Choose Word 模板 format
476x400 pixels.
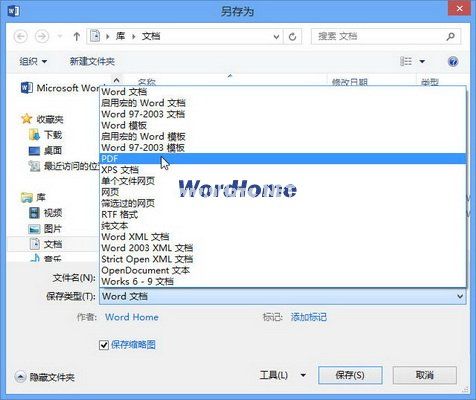[x=283, y=125]
